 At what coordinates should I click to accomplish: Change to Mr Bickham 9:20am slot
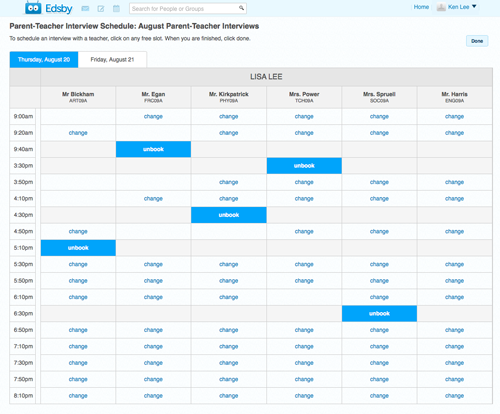tap(78, 133)
